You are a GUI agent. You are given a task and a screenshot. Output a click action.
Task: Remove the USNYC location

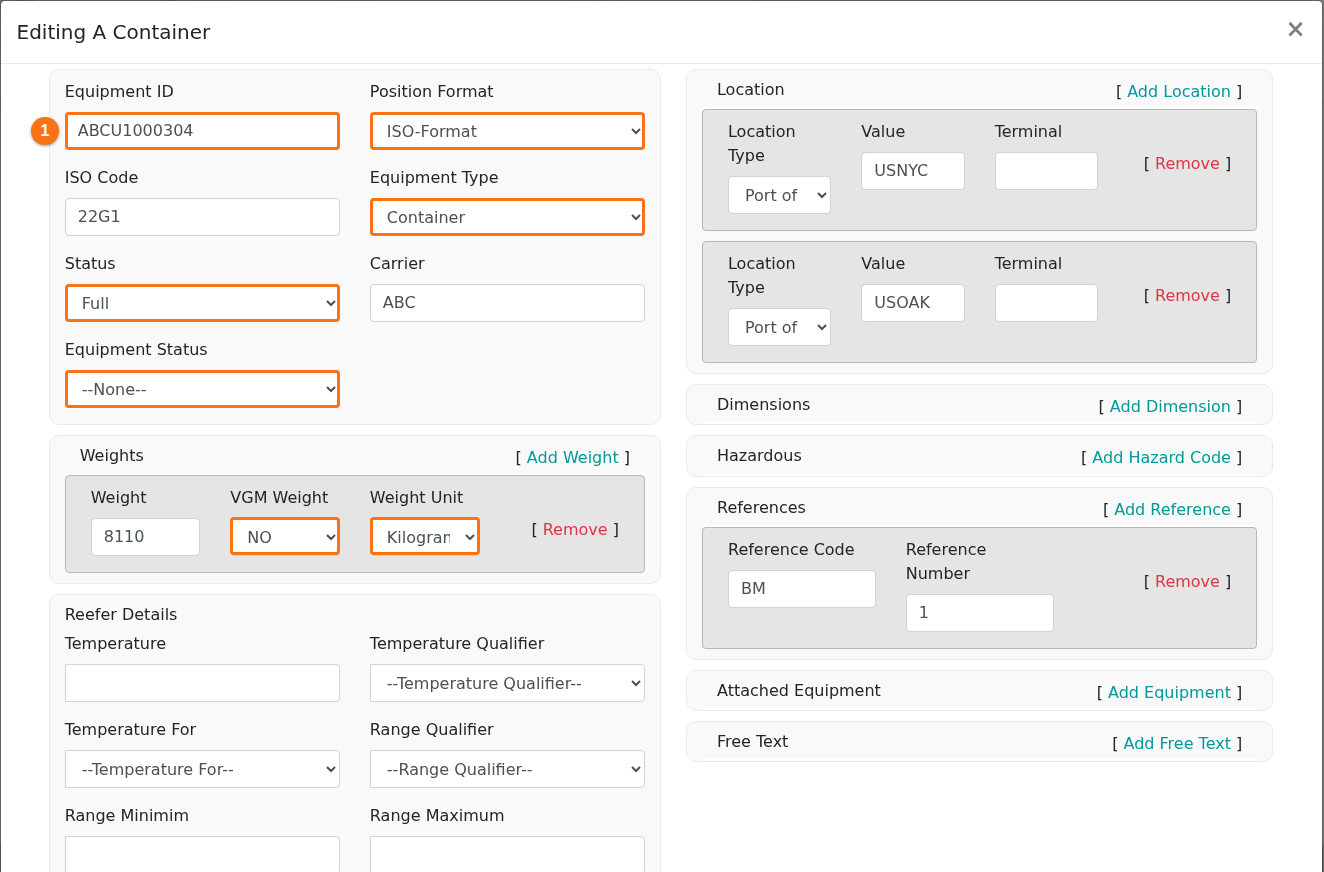coord(1187,164)
